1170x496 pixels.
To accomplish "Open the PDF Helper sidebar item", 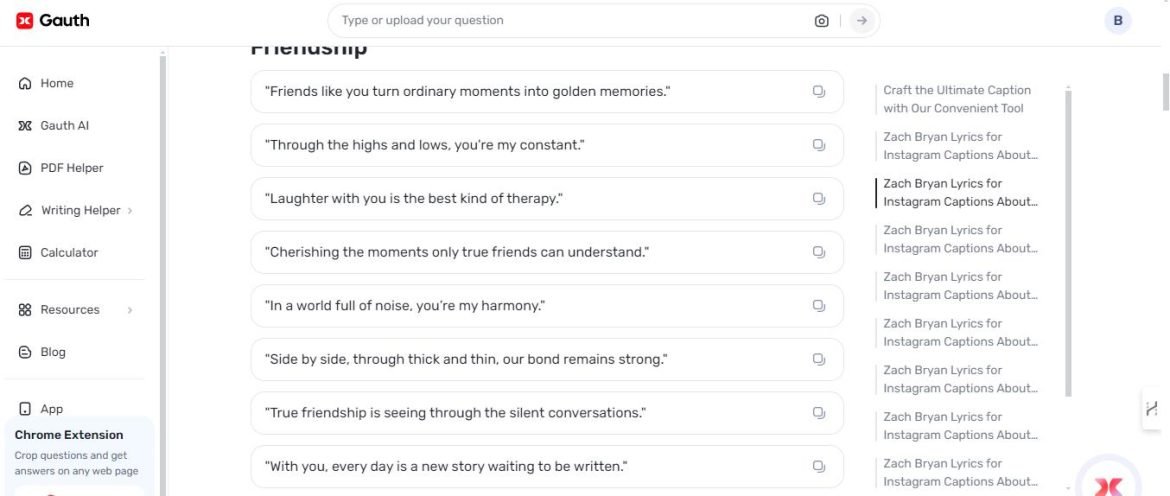I will (71, 168).
